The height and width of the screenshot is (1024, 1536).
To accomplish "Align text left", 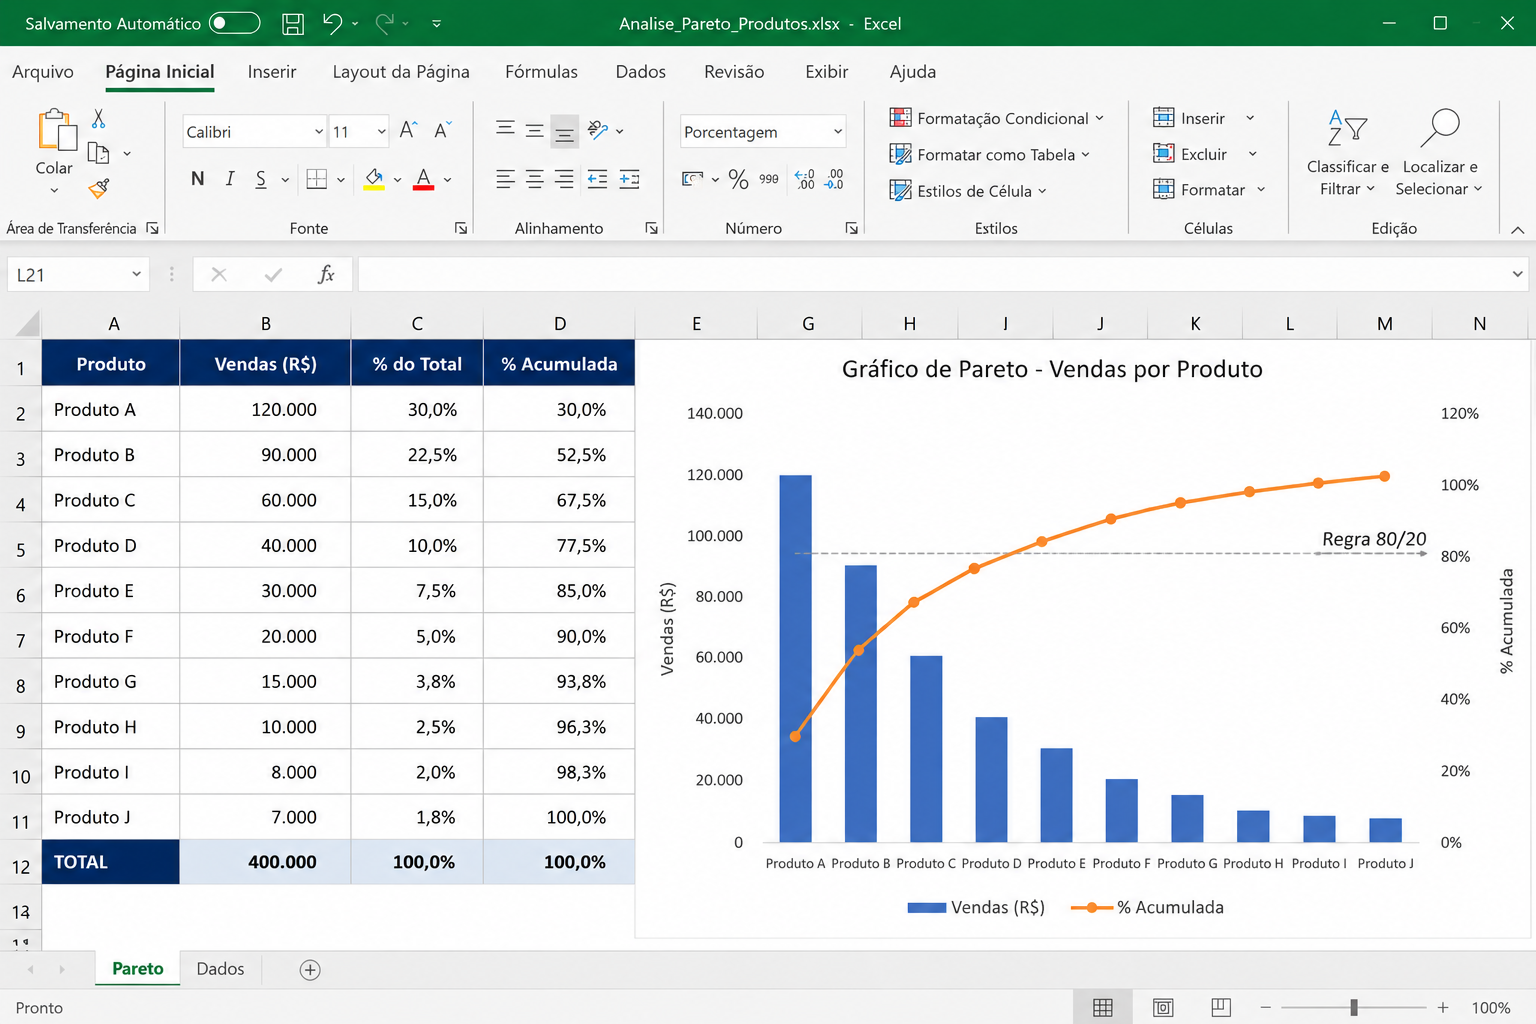I will [x=506, y=179].
